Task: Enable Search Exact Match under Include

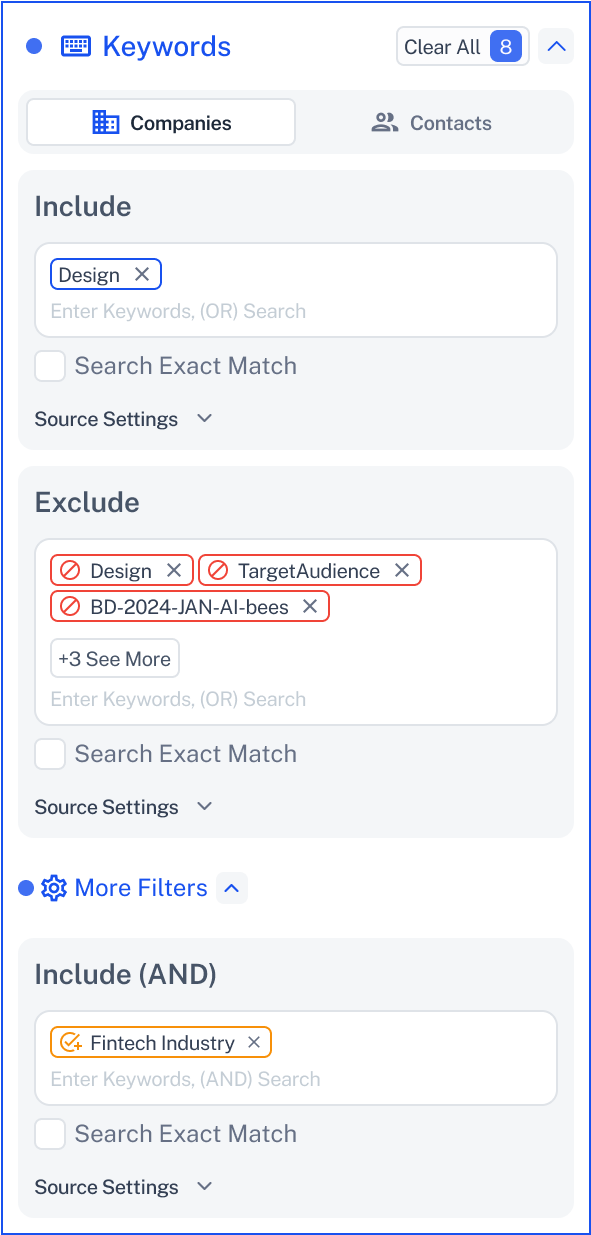Action: click(x=50, y=366)
